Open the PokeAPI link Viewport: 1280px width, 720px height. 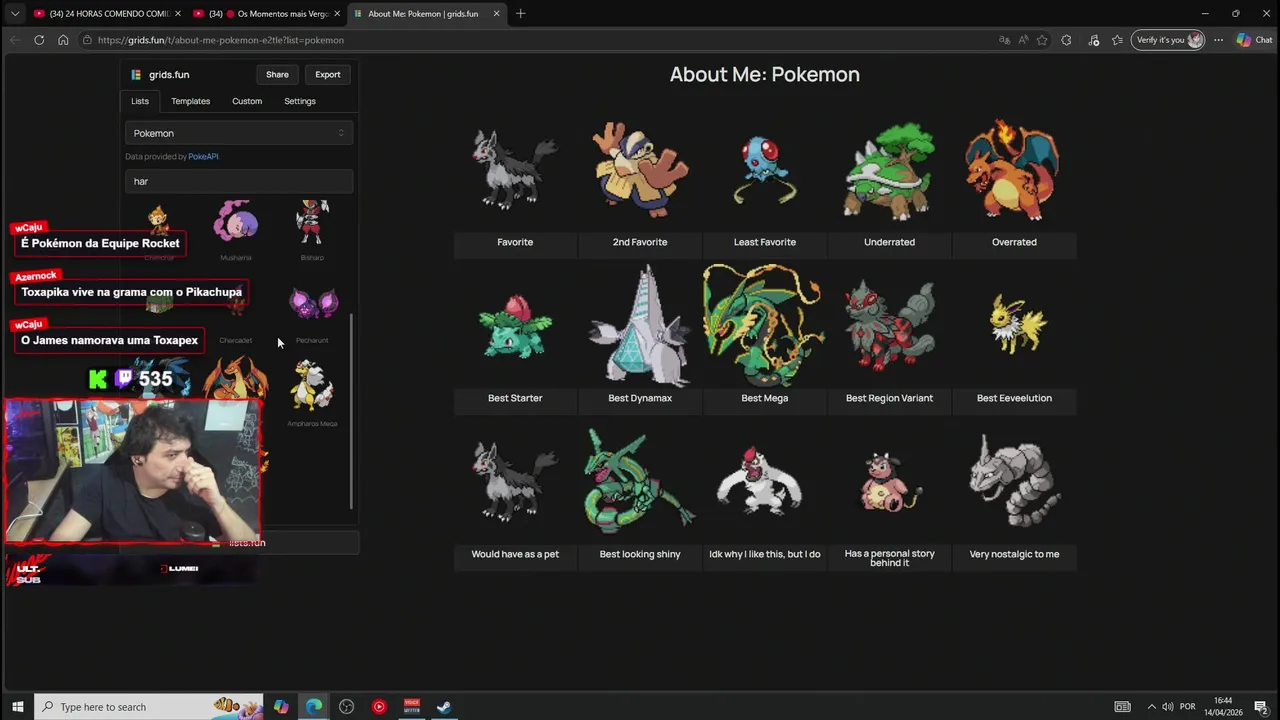[x=203, y=157]
